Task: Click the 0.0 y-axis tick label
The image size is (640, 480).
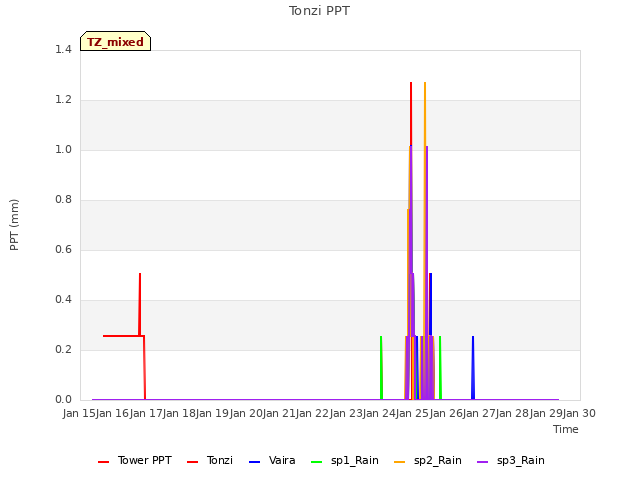Action: point(63,400)
